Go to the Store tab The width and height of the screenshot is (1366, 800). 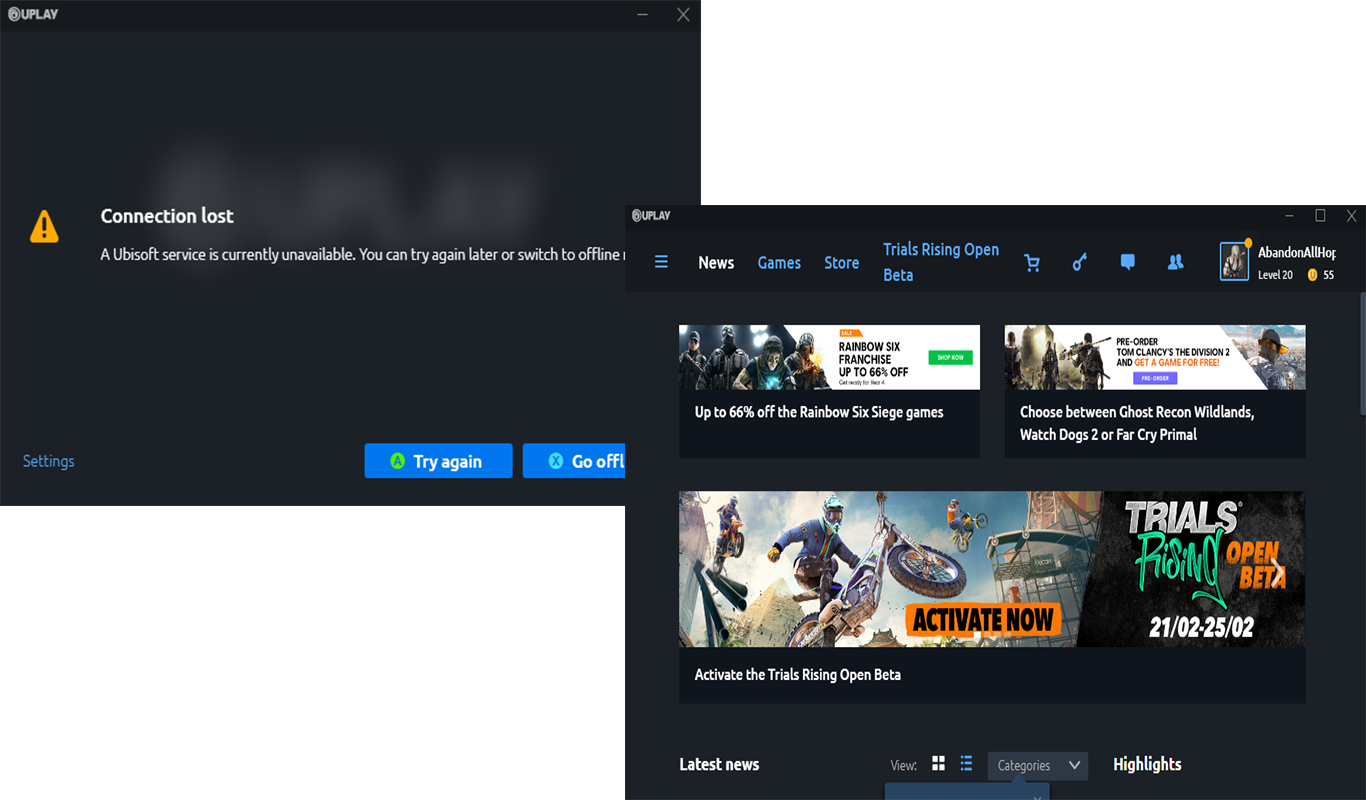tap(842, 263)
